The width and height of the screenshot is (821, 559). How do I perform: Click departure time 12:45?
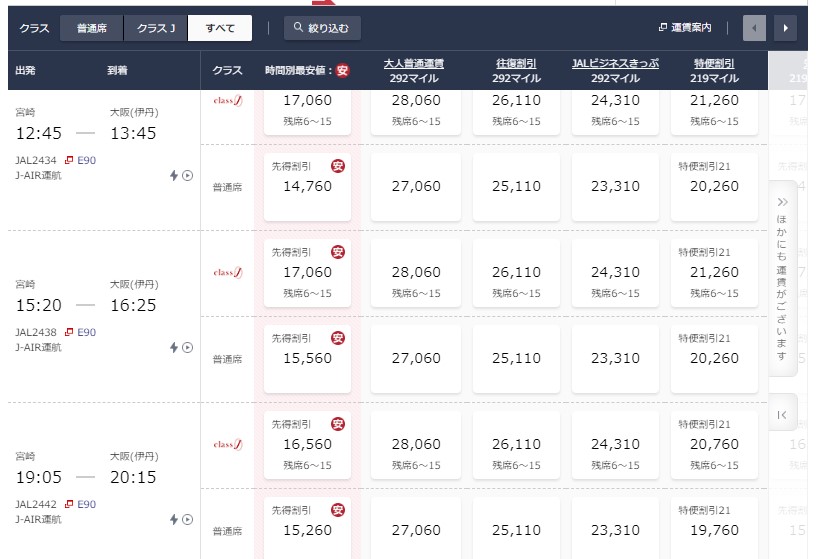[39, 133]
